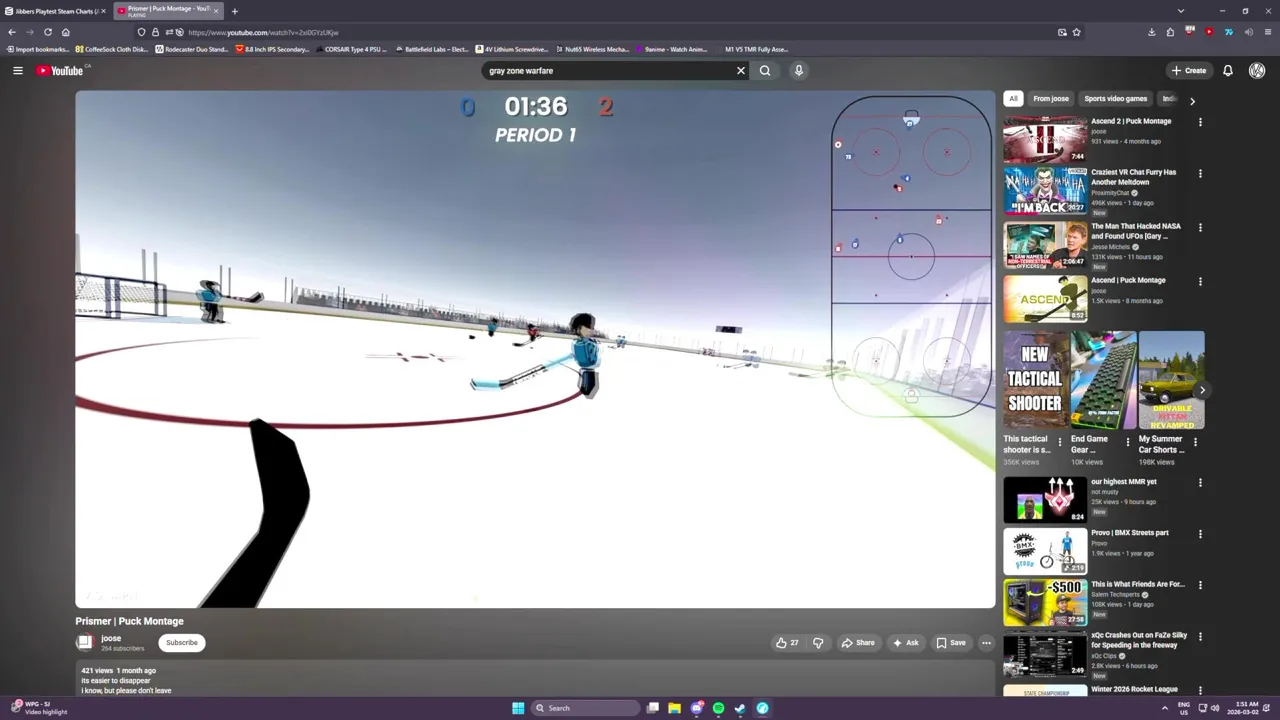Click the Share button
1280x720 pixels.
(858, 643)
